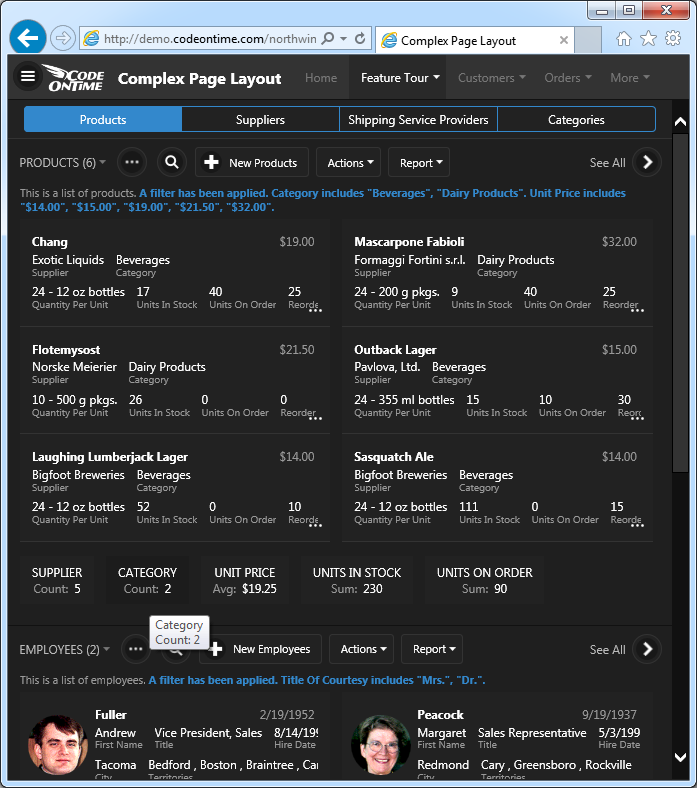Open the Sasquatch Ale card ellipsis menu
697x788 pixels.
(x=637, y=525)
